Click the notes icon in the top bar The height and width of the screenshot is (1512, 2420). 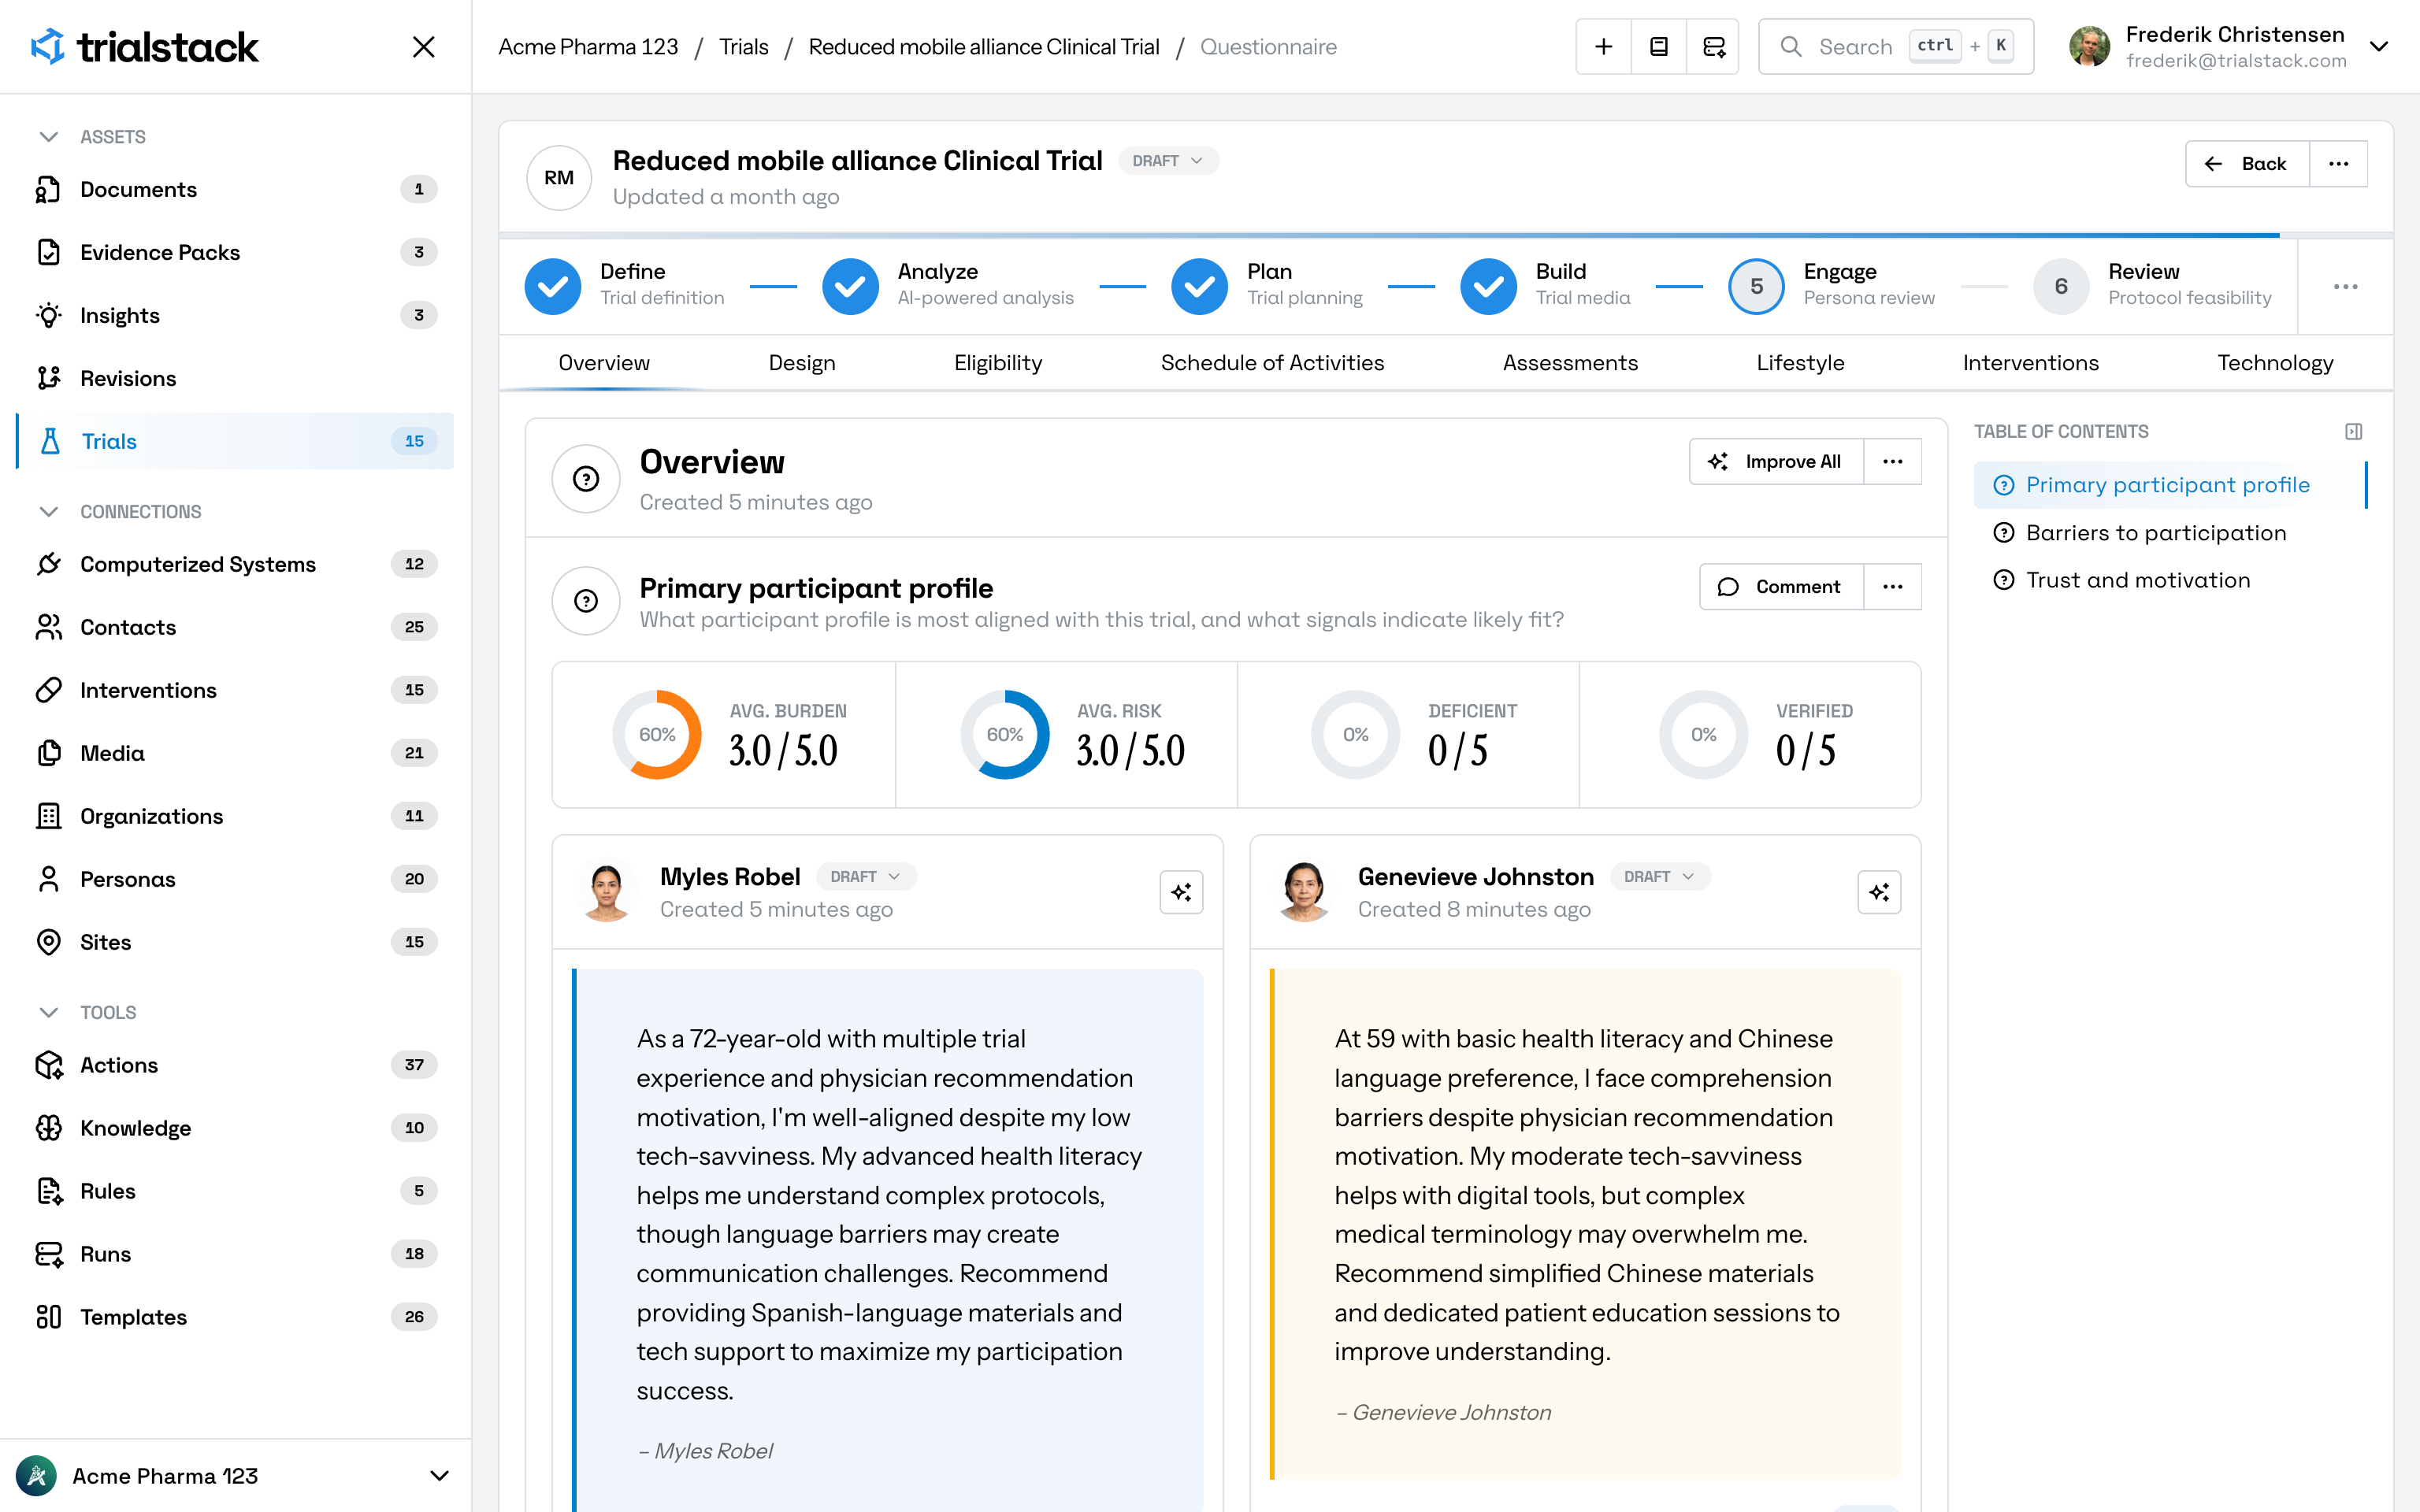coord(1658,47)
